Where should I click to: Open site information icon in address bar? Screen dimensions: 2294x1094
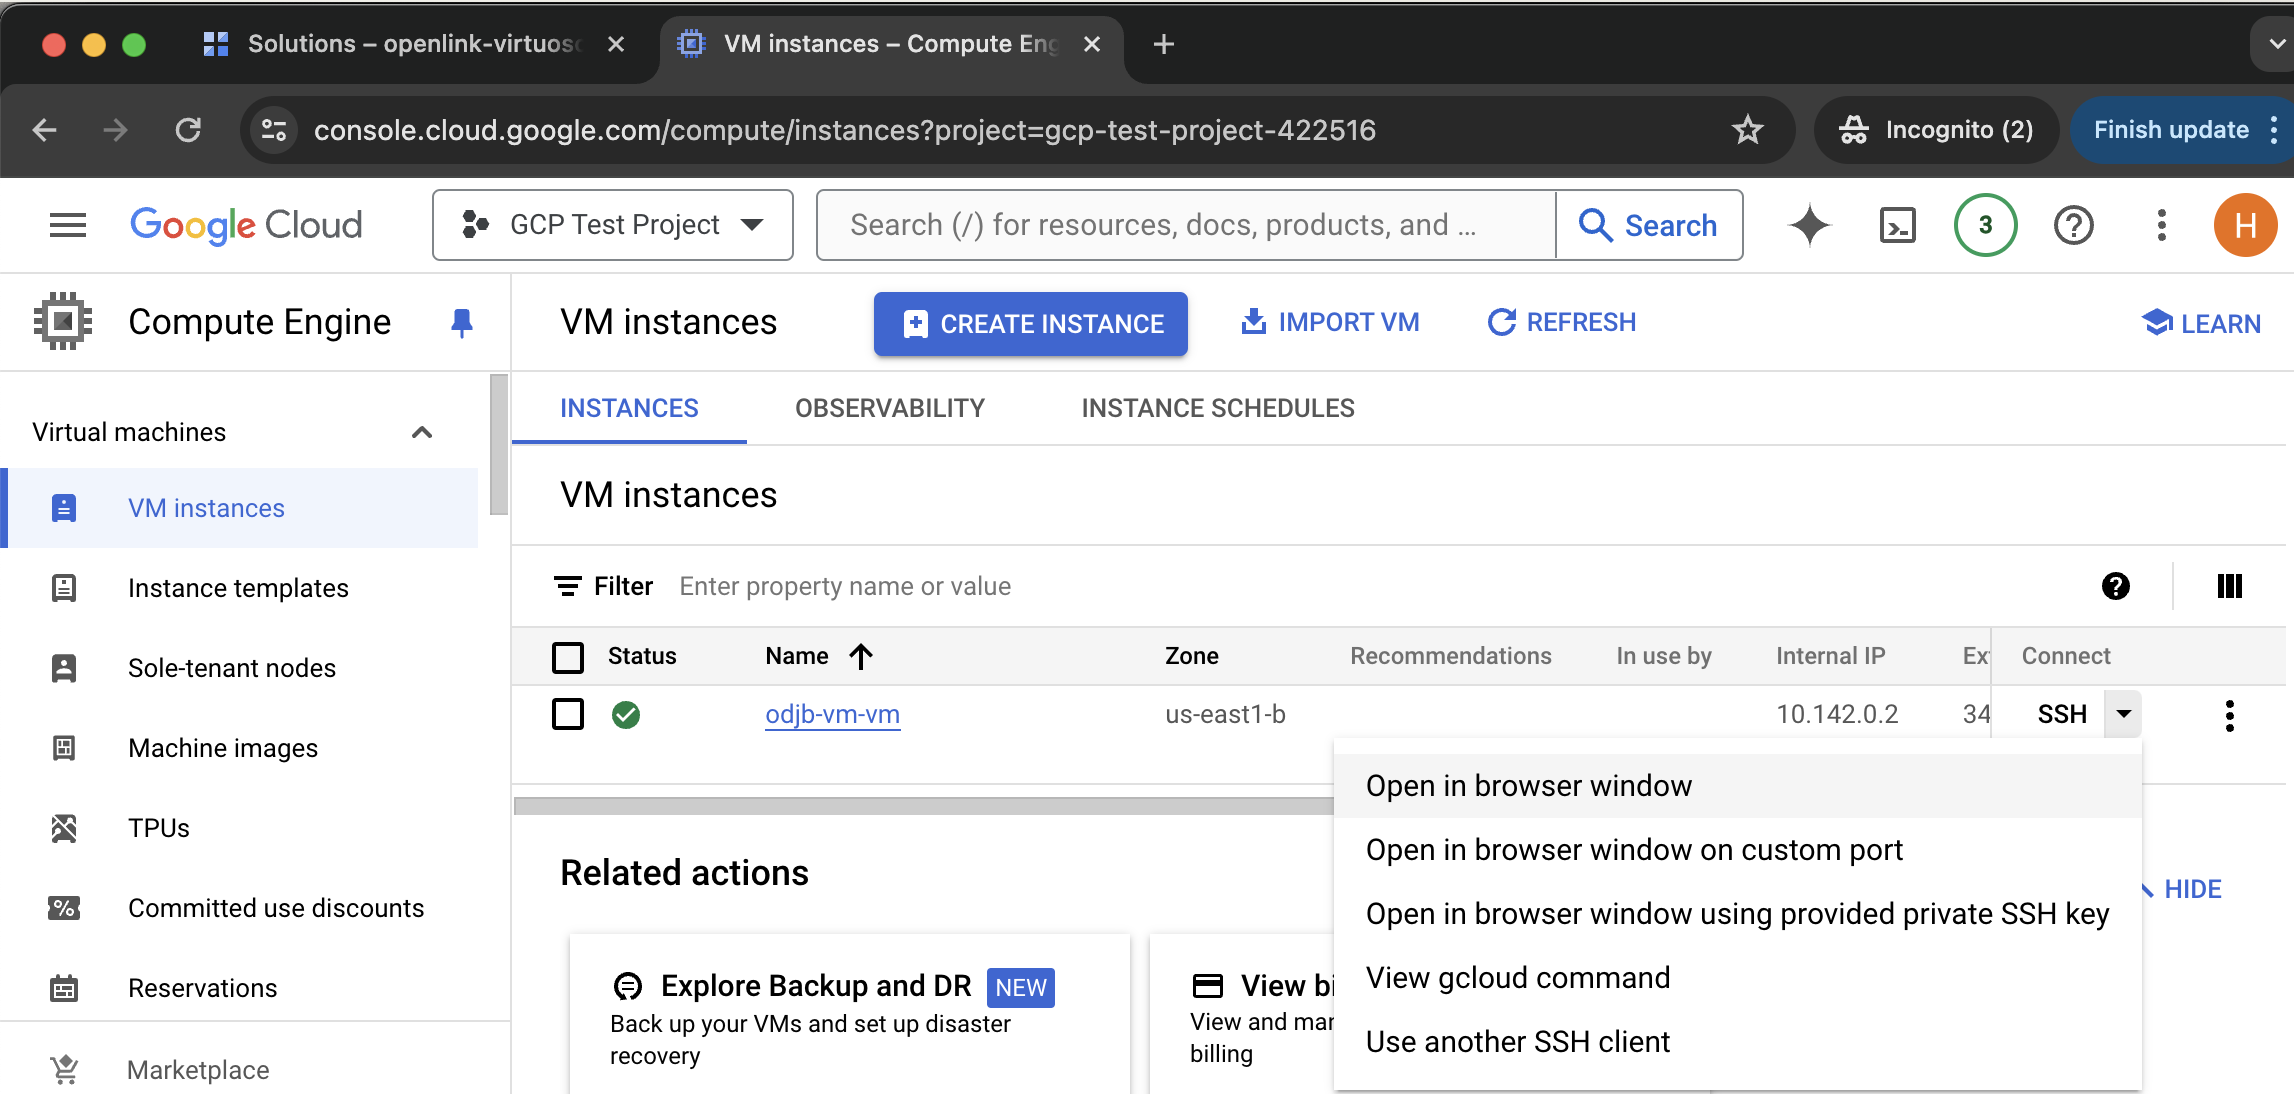click(274, 130)
